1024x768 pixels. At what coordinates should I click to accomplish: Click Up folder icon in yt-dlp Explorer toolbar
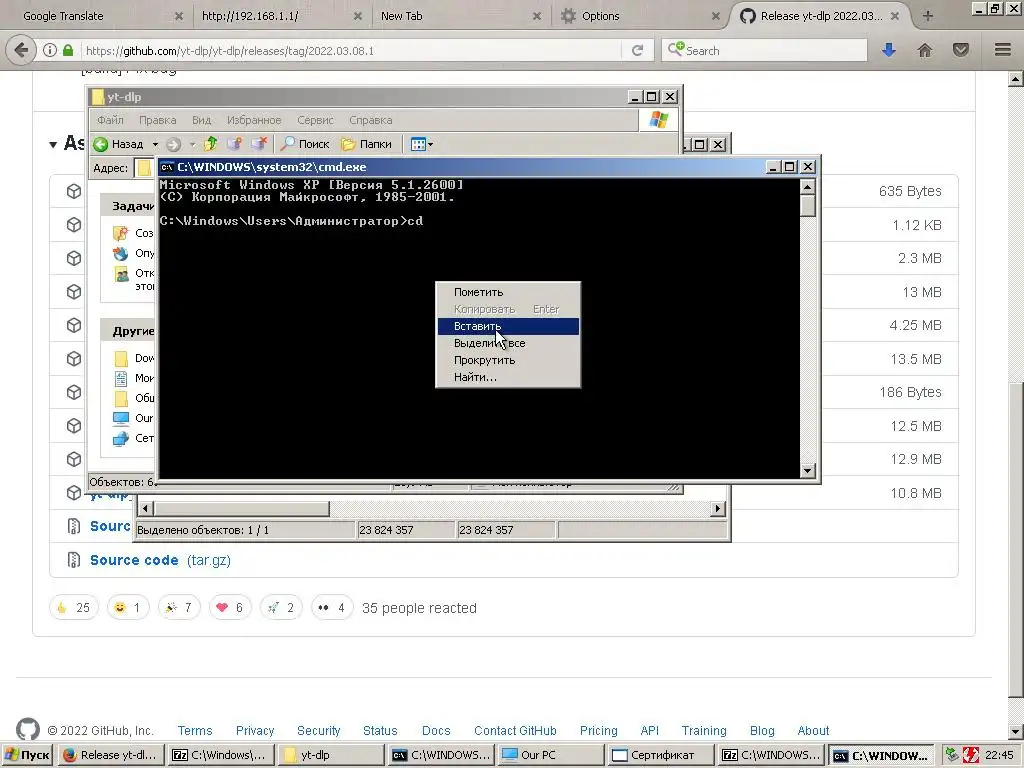coord(210,144)
